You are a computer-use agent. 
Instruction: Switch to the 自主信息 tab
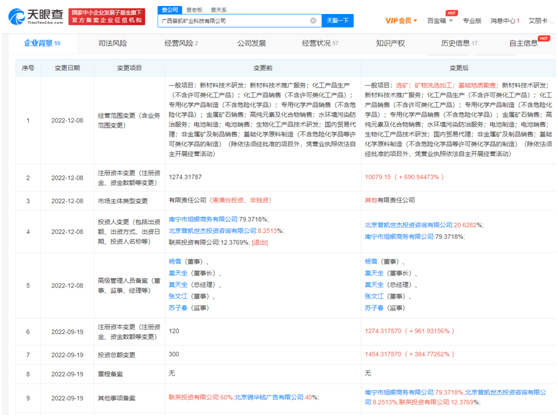click(x=523, y=43)
